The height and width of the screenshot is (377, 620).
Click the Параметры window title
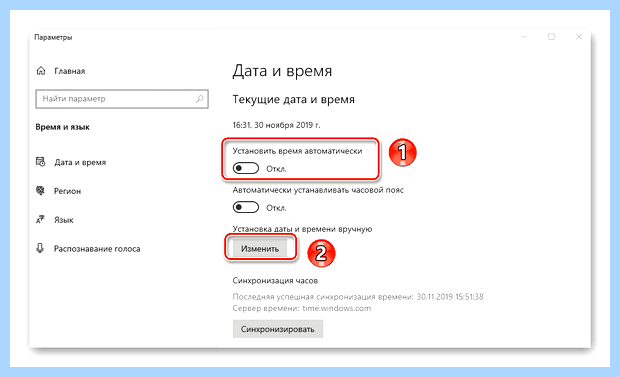(53, 37)
